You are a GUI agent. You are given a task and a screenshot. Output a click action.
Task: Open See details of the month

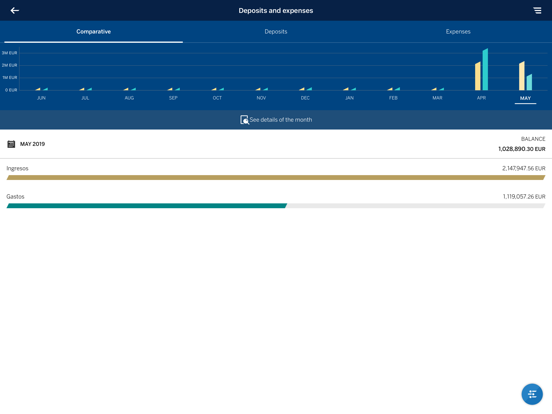pyautogui.click(x=276, y=120)
